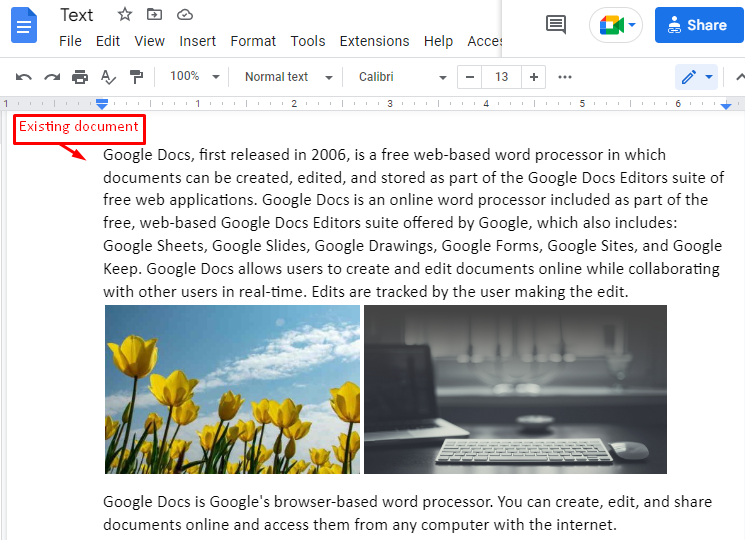Open the Normal text style dropdown

(x=288, y=77)
